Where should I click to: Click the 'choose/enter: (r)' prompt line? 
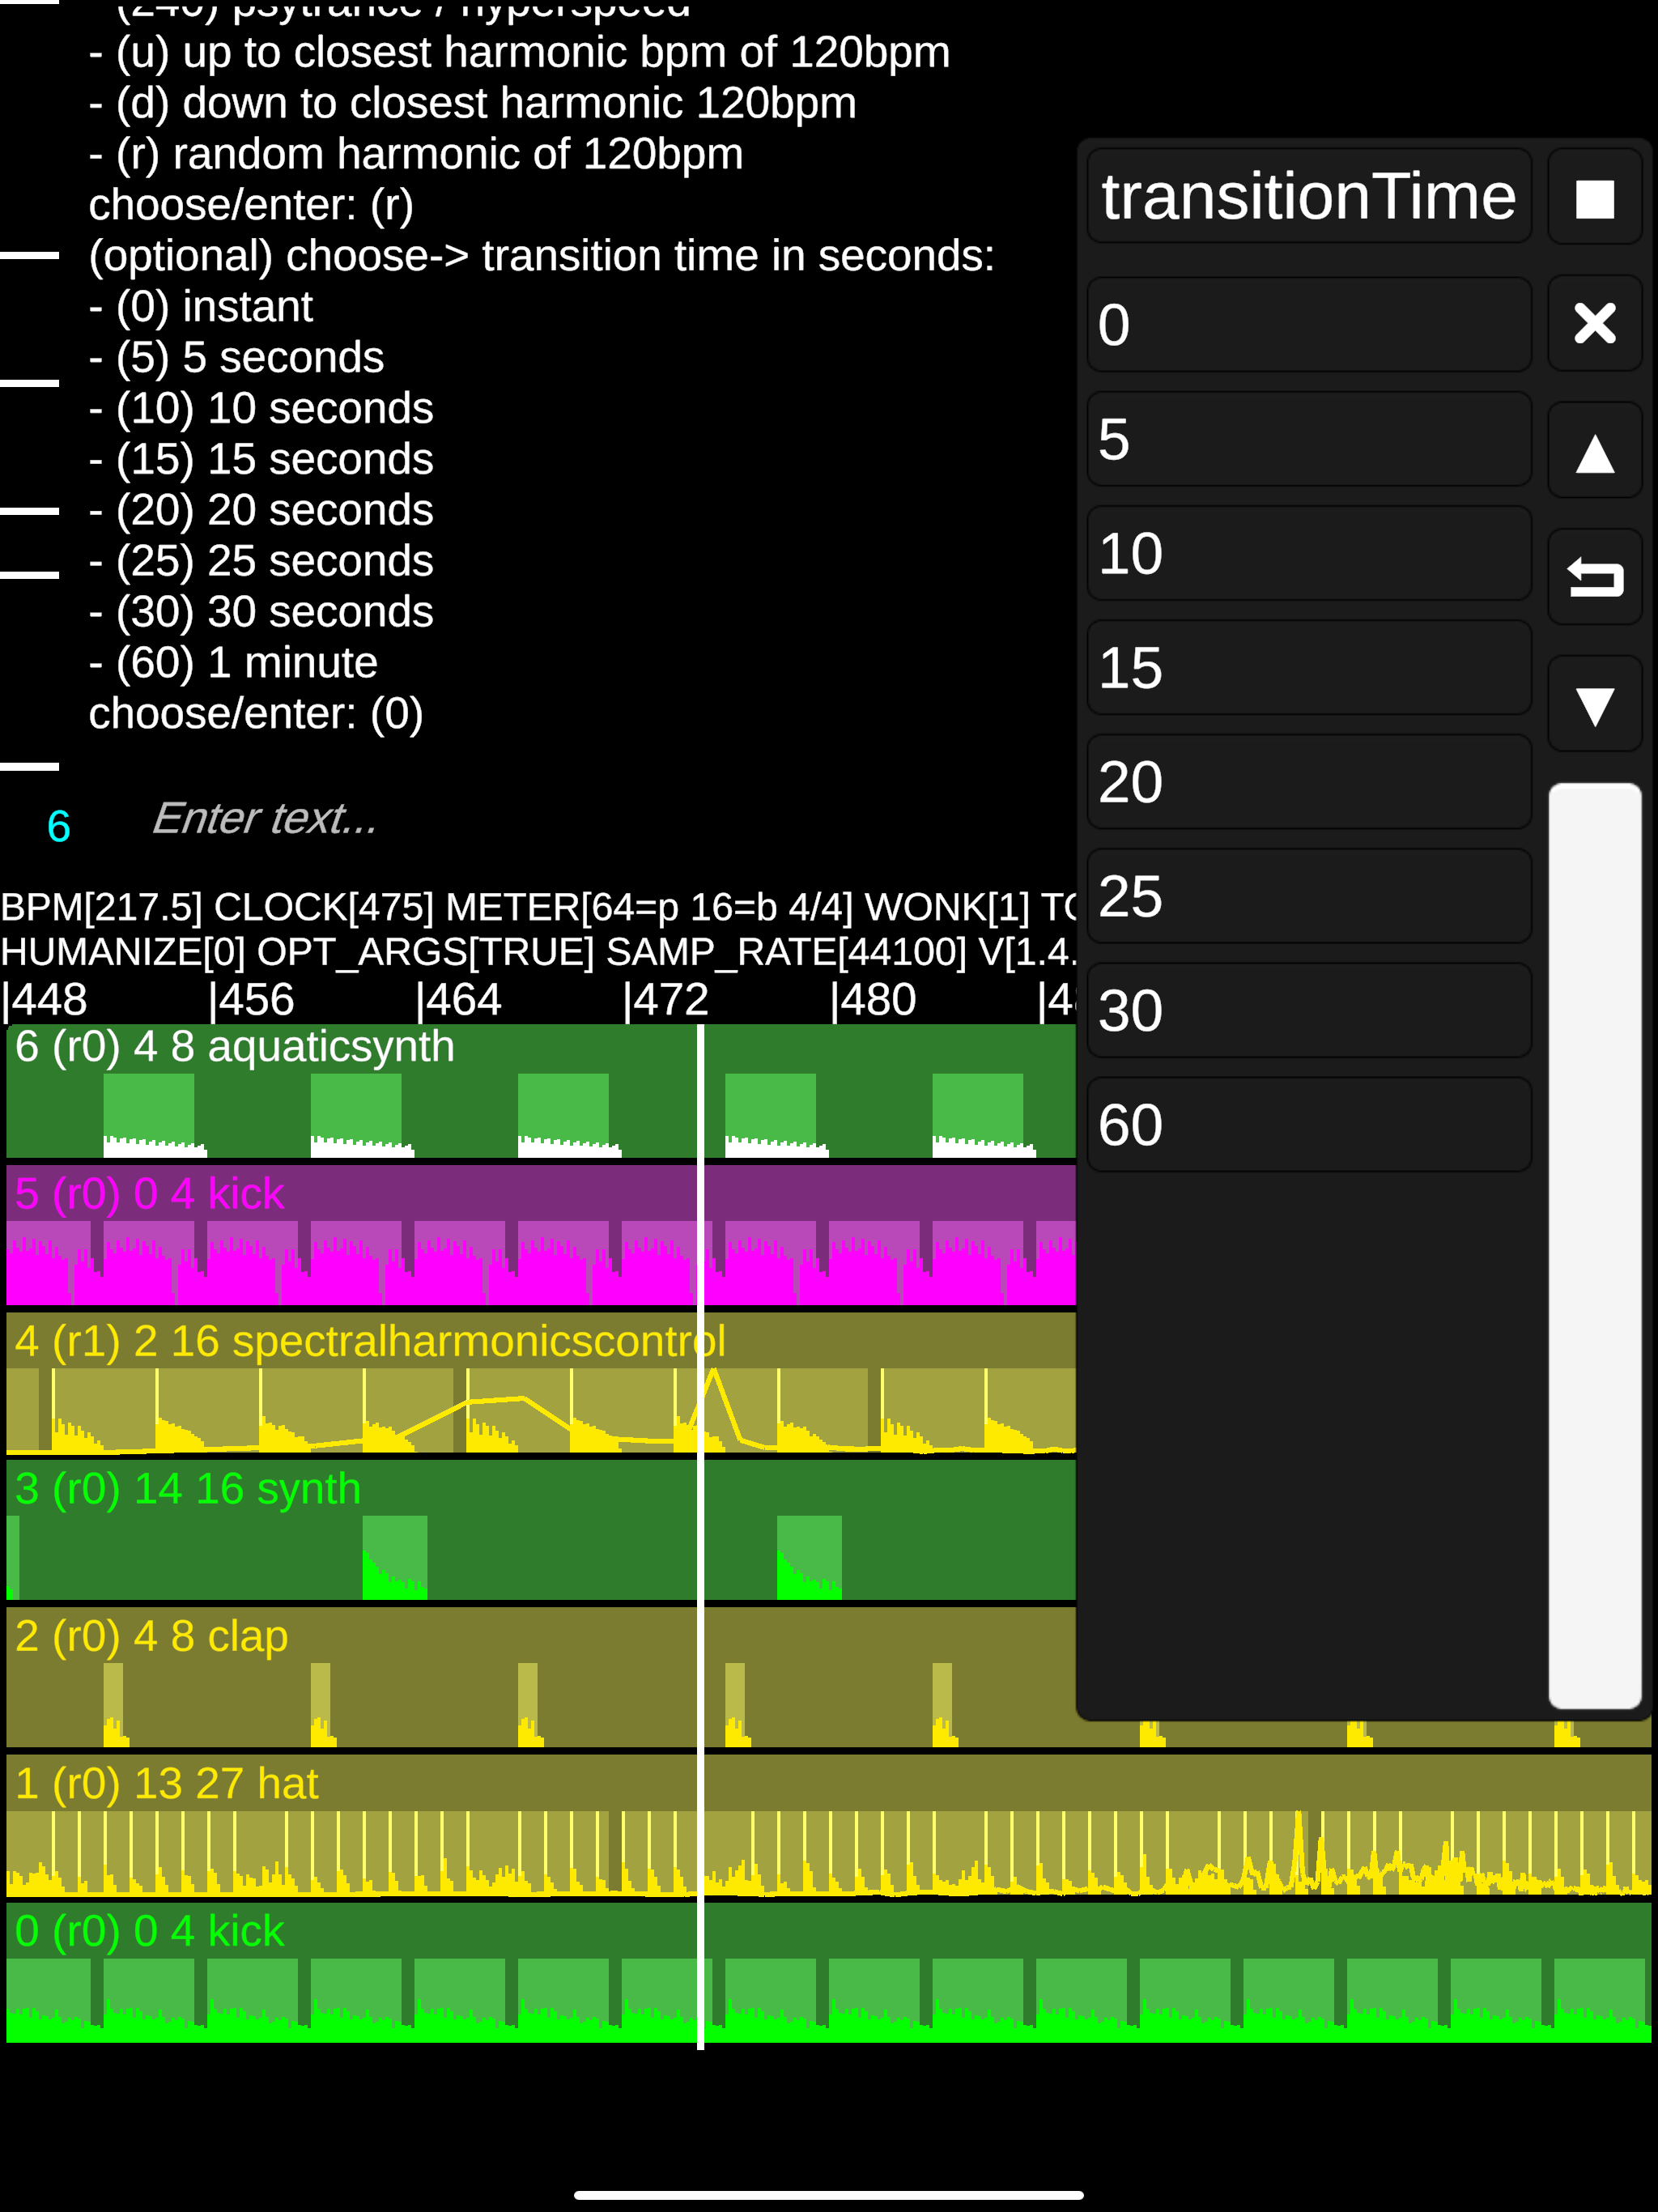[251, 205]
